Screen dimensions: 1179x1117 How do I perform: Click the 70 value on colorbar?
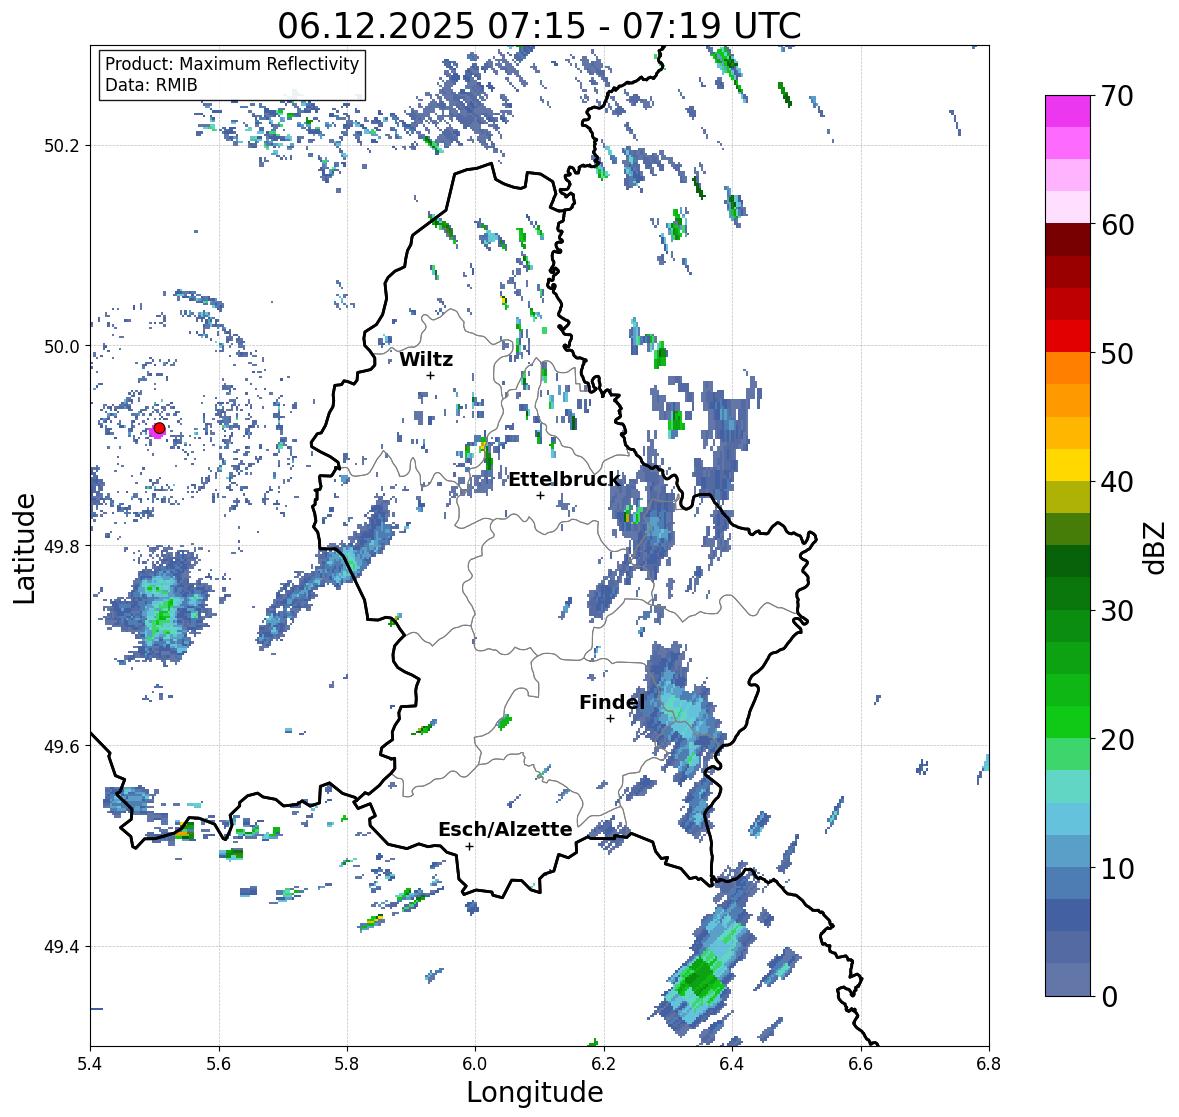click(1117, 96)
